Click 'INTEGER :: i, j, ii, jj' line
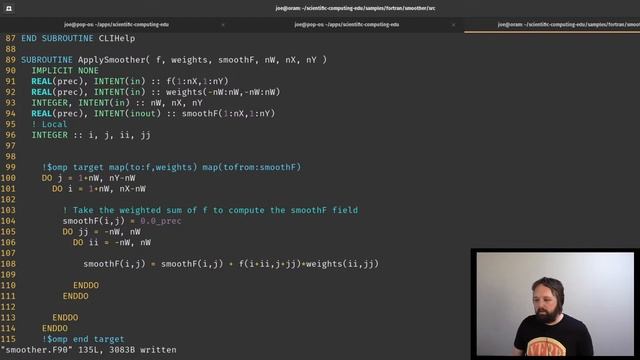640x360 pixels. (91, 135)
